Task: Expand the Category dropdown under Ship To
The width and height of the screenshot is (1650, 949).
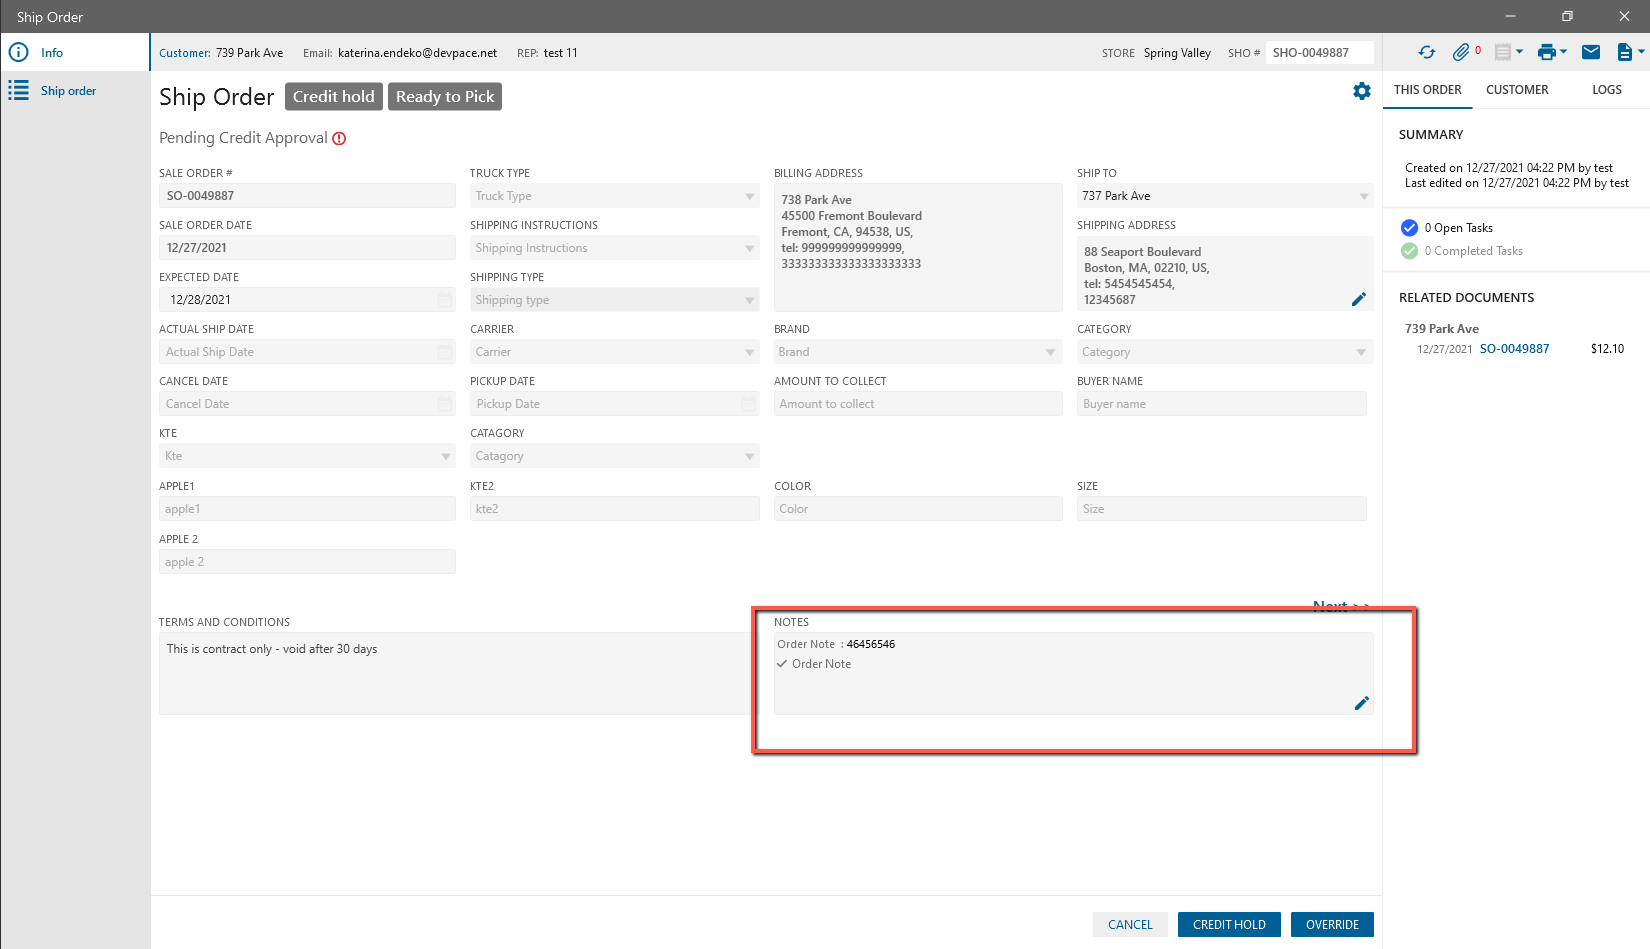Action: pos(1361,352)
